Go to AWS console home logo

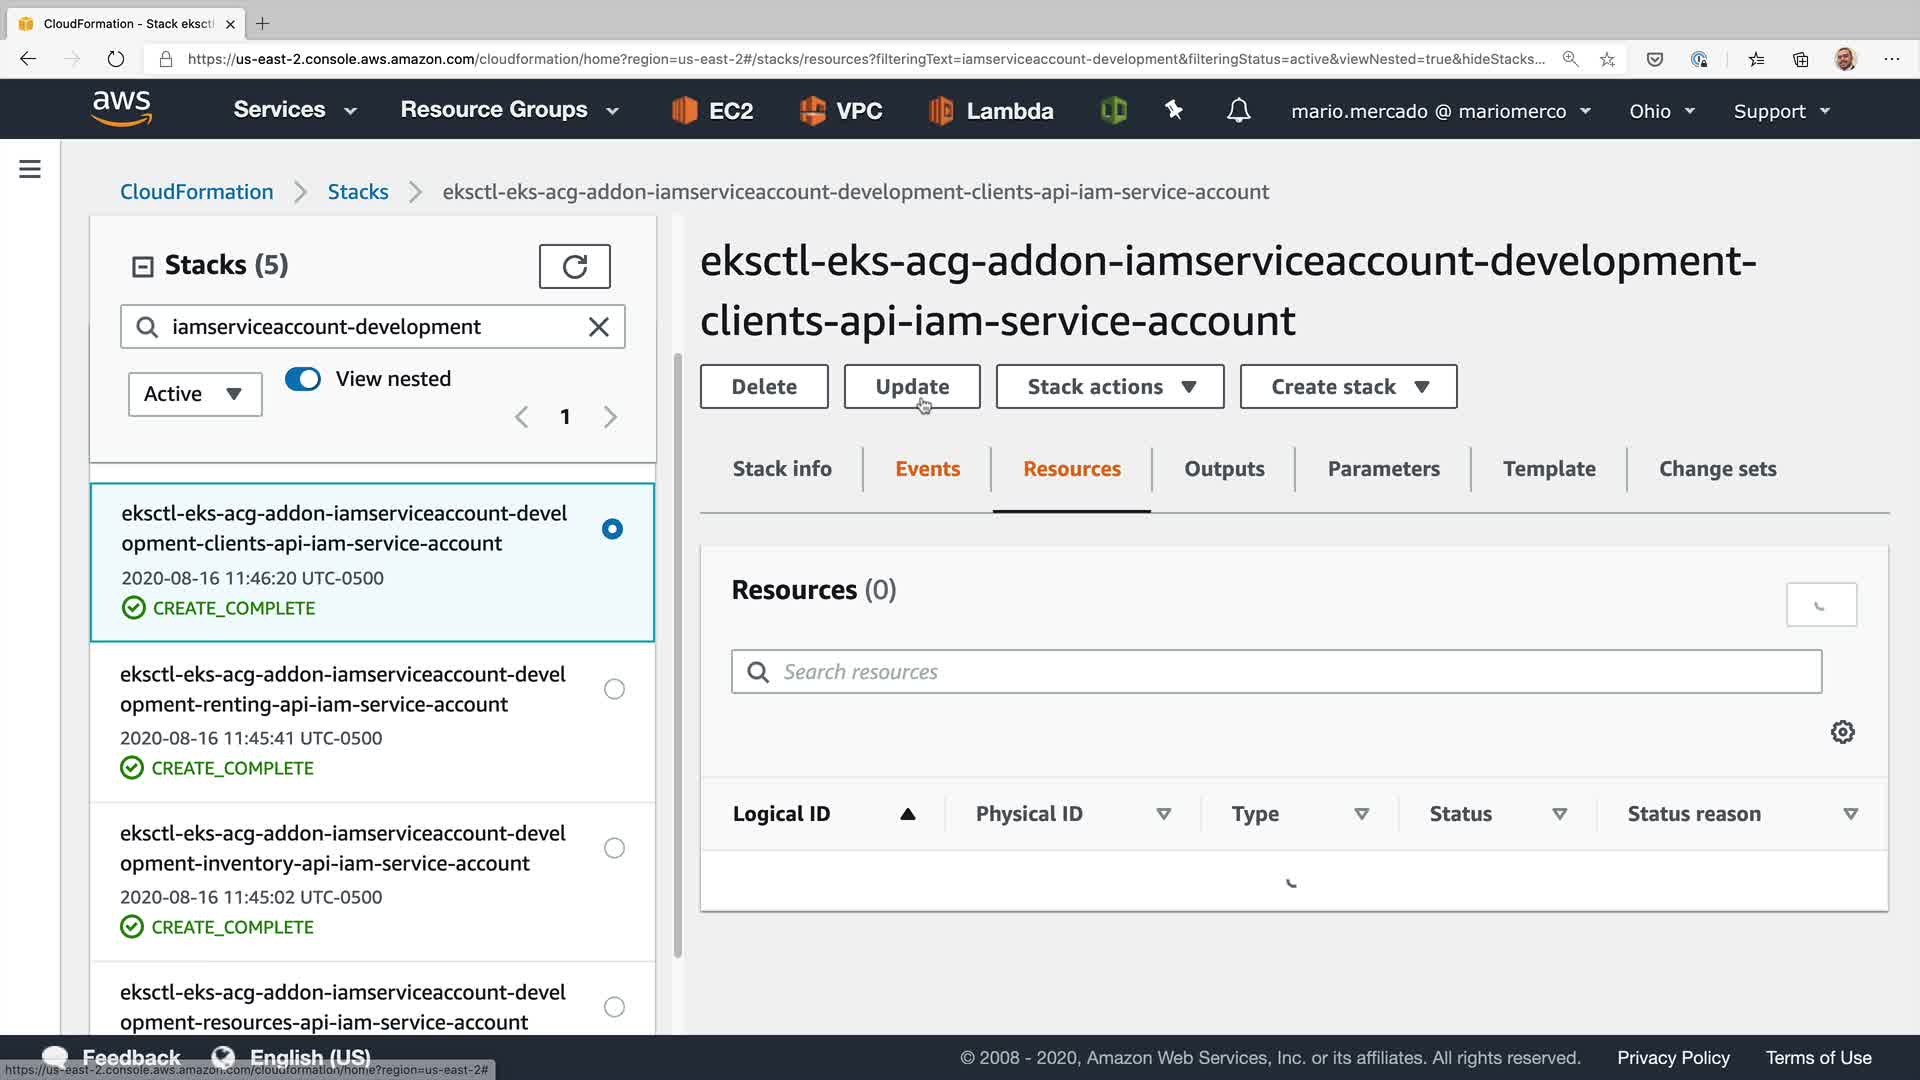coord(121,108)
